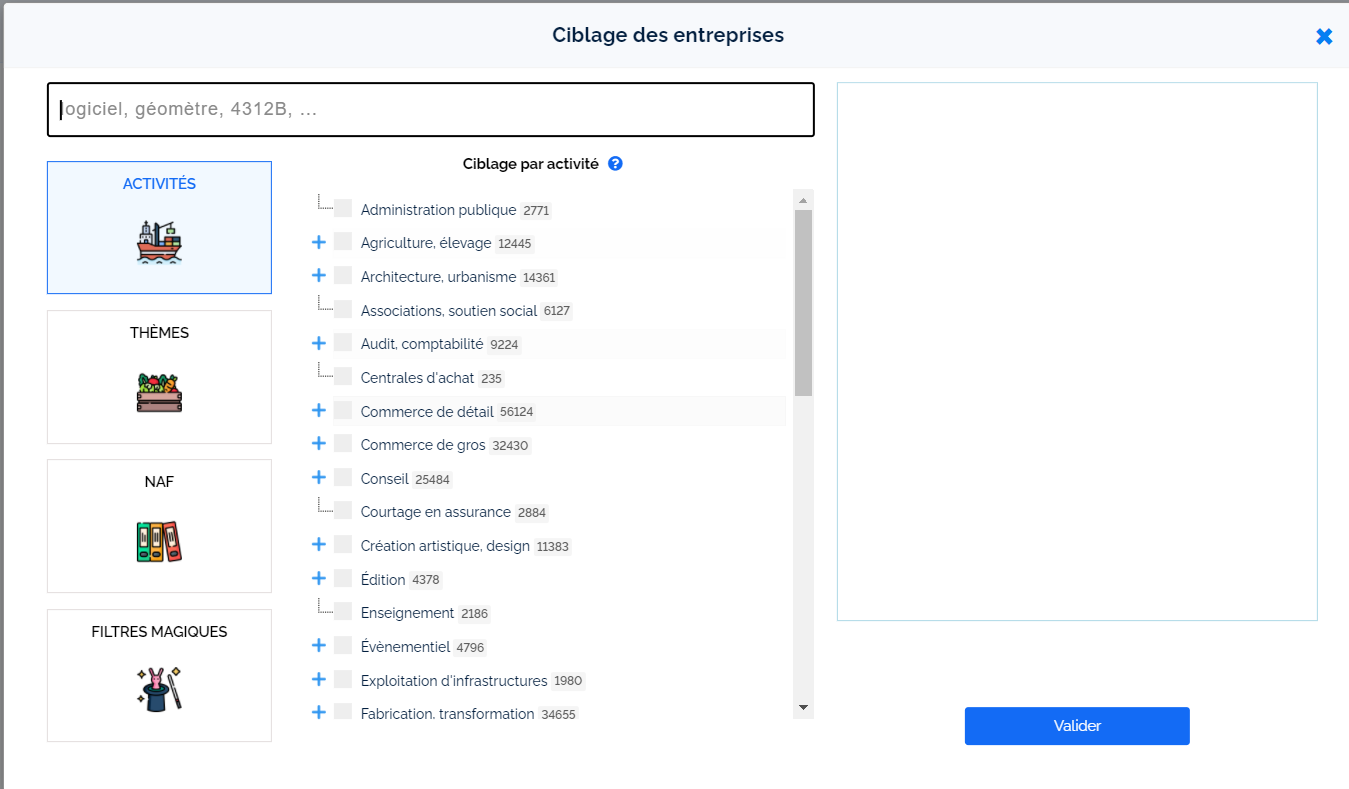Close the Ciblage des entreprises dialog

1324,36
